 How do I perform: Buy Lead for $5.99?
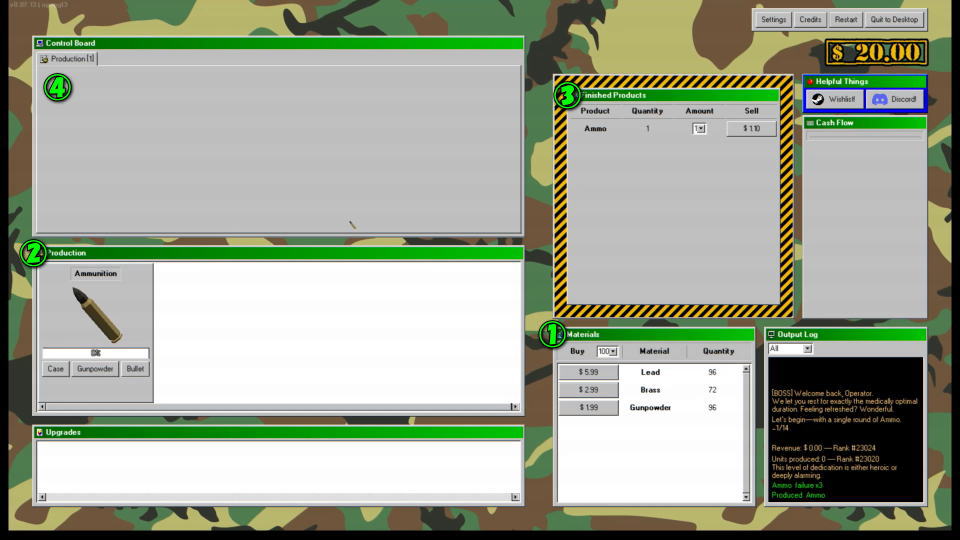coord(587,372)
